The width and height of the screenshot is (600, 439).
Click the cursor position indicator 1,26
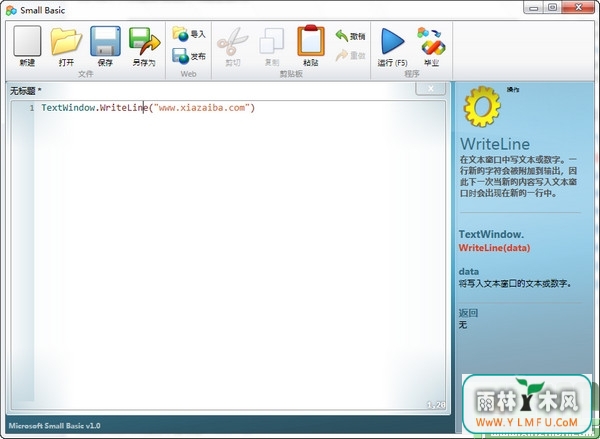(436, 405)
